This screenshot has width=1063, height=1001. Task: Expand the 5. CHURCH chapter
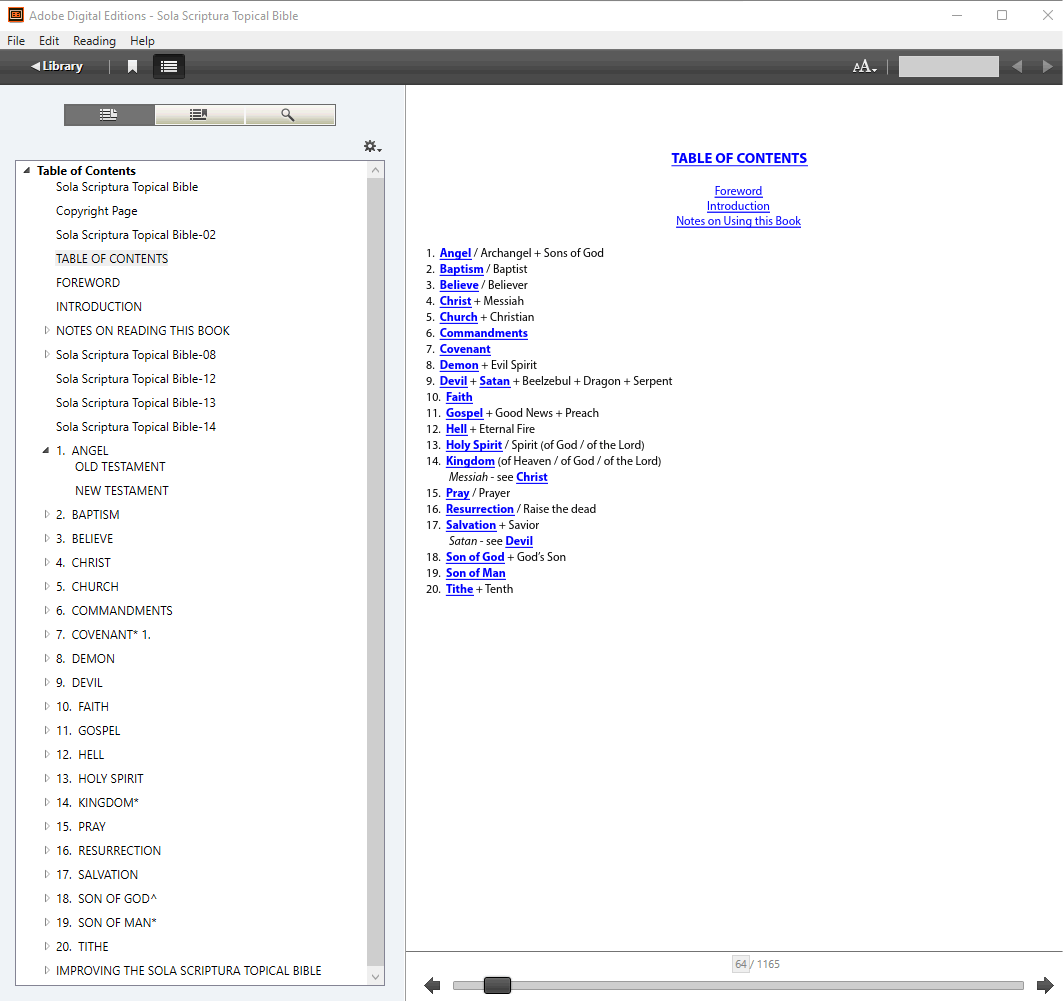click(47, 586)
